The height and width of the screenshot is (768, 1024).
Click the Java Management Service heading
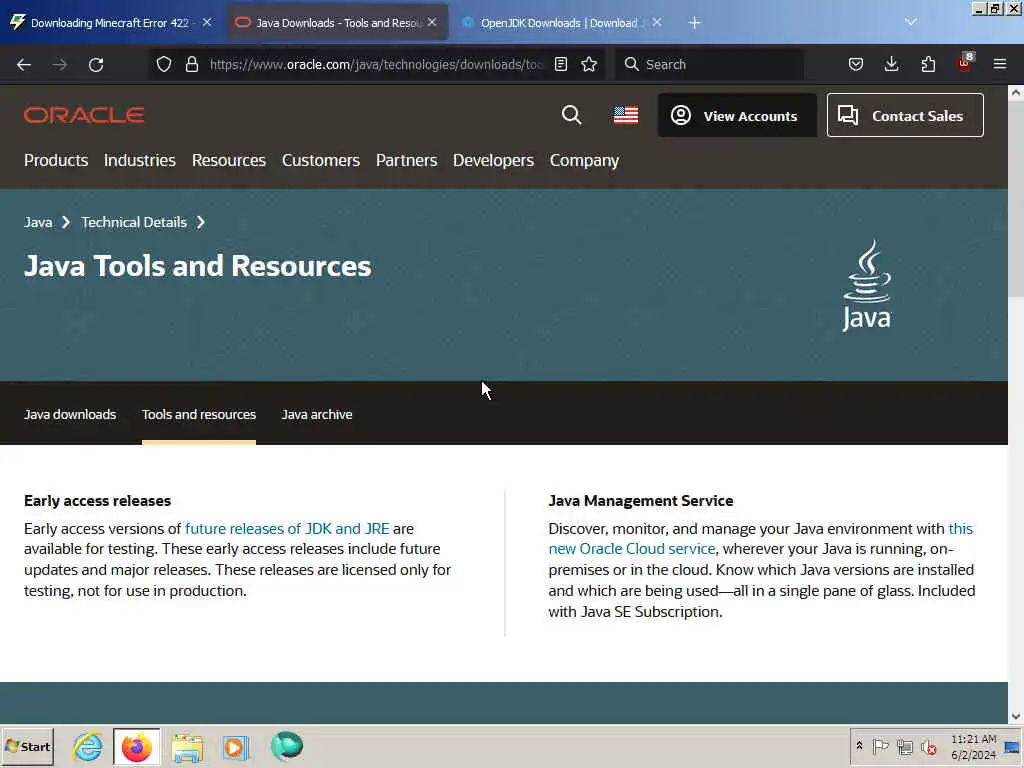641,501
